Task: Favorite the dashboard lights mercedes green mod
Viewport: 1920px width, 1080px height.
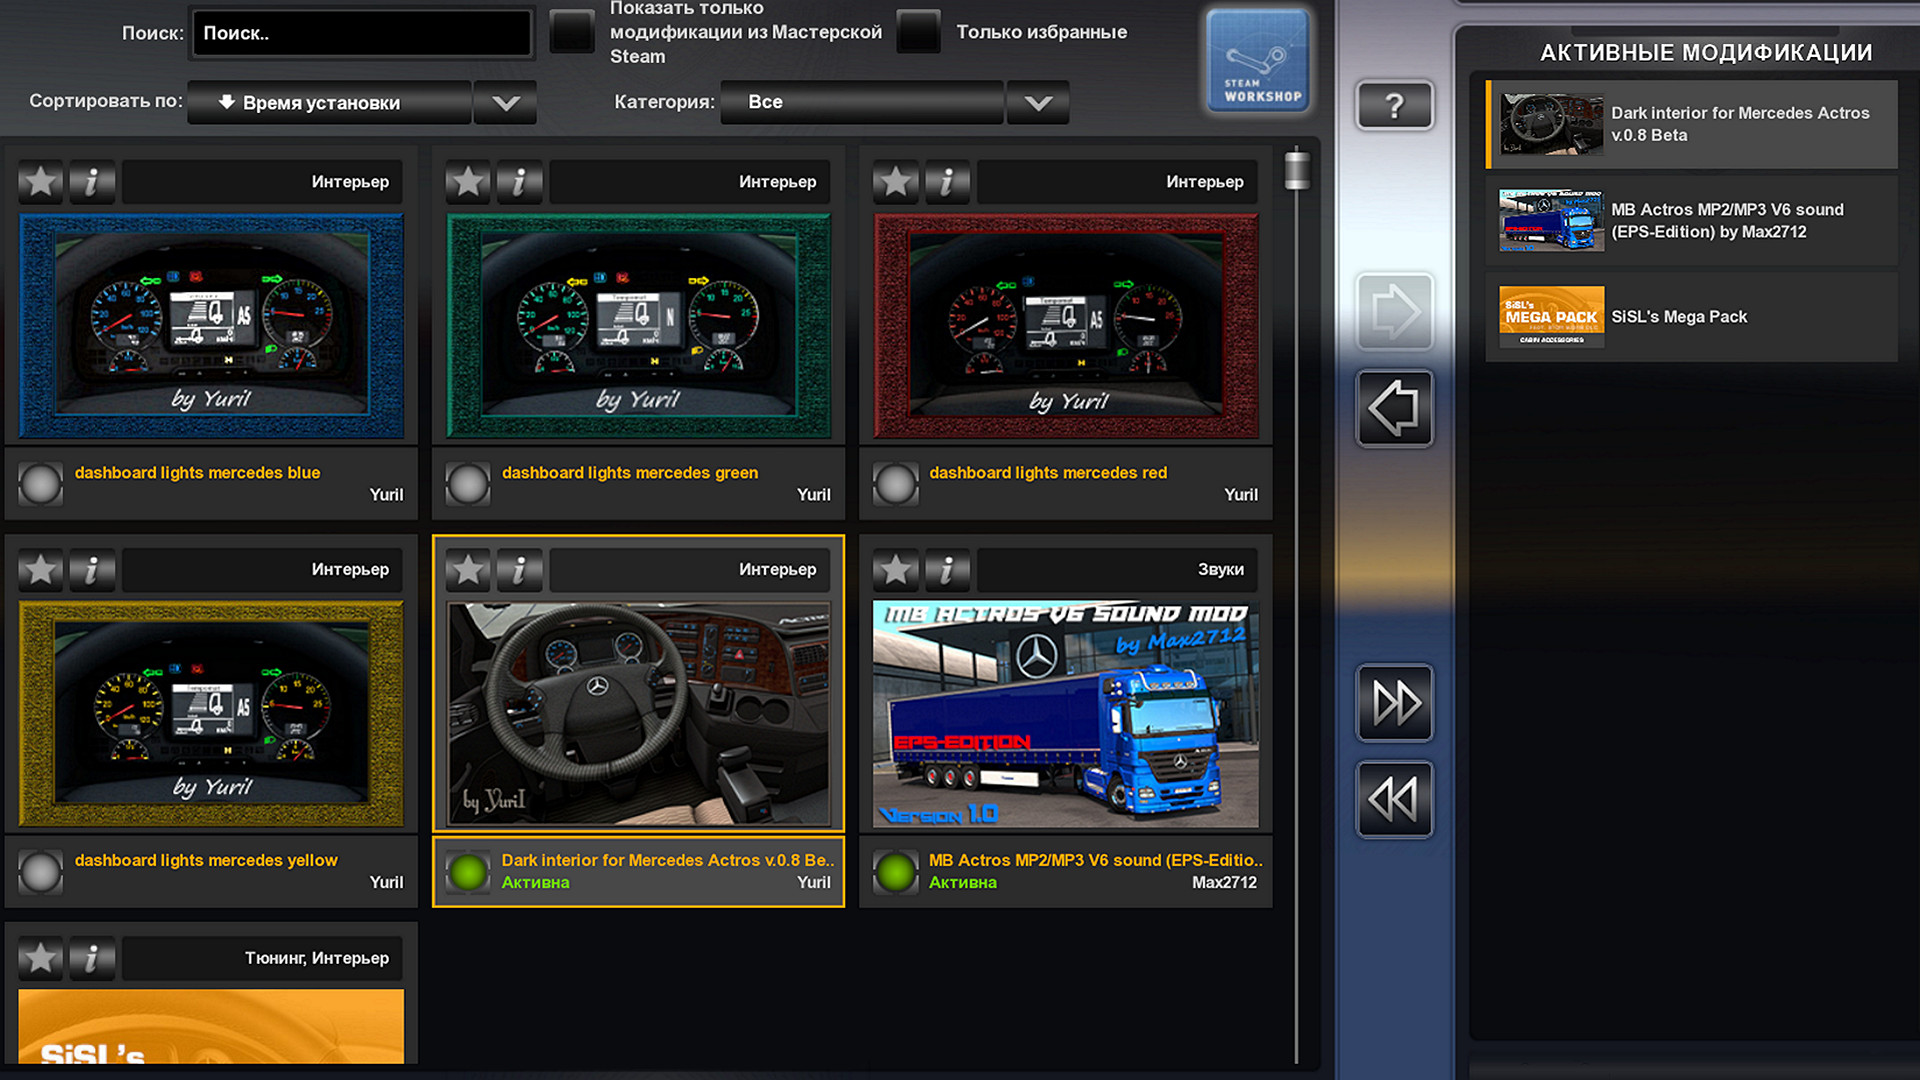Action: tap(468, 182)
